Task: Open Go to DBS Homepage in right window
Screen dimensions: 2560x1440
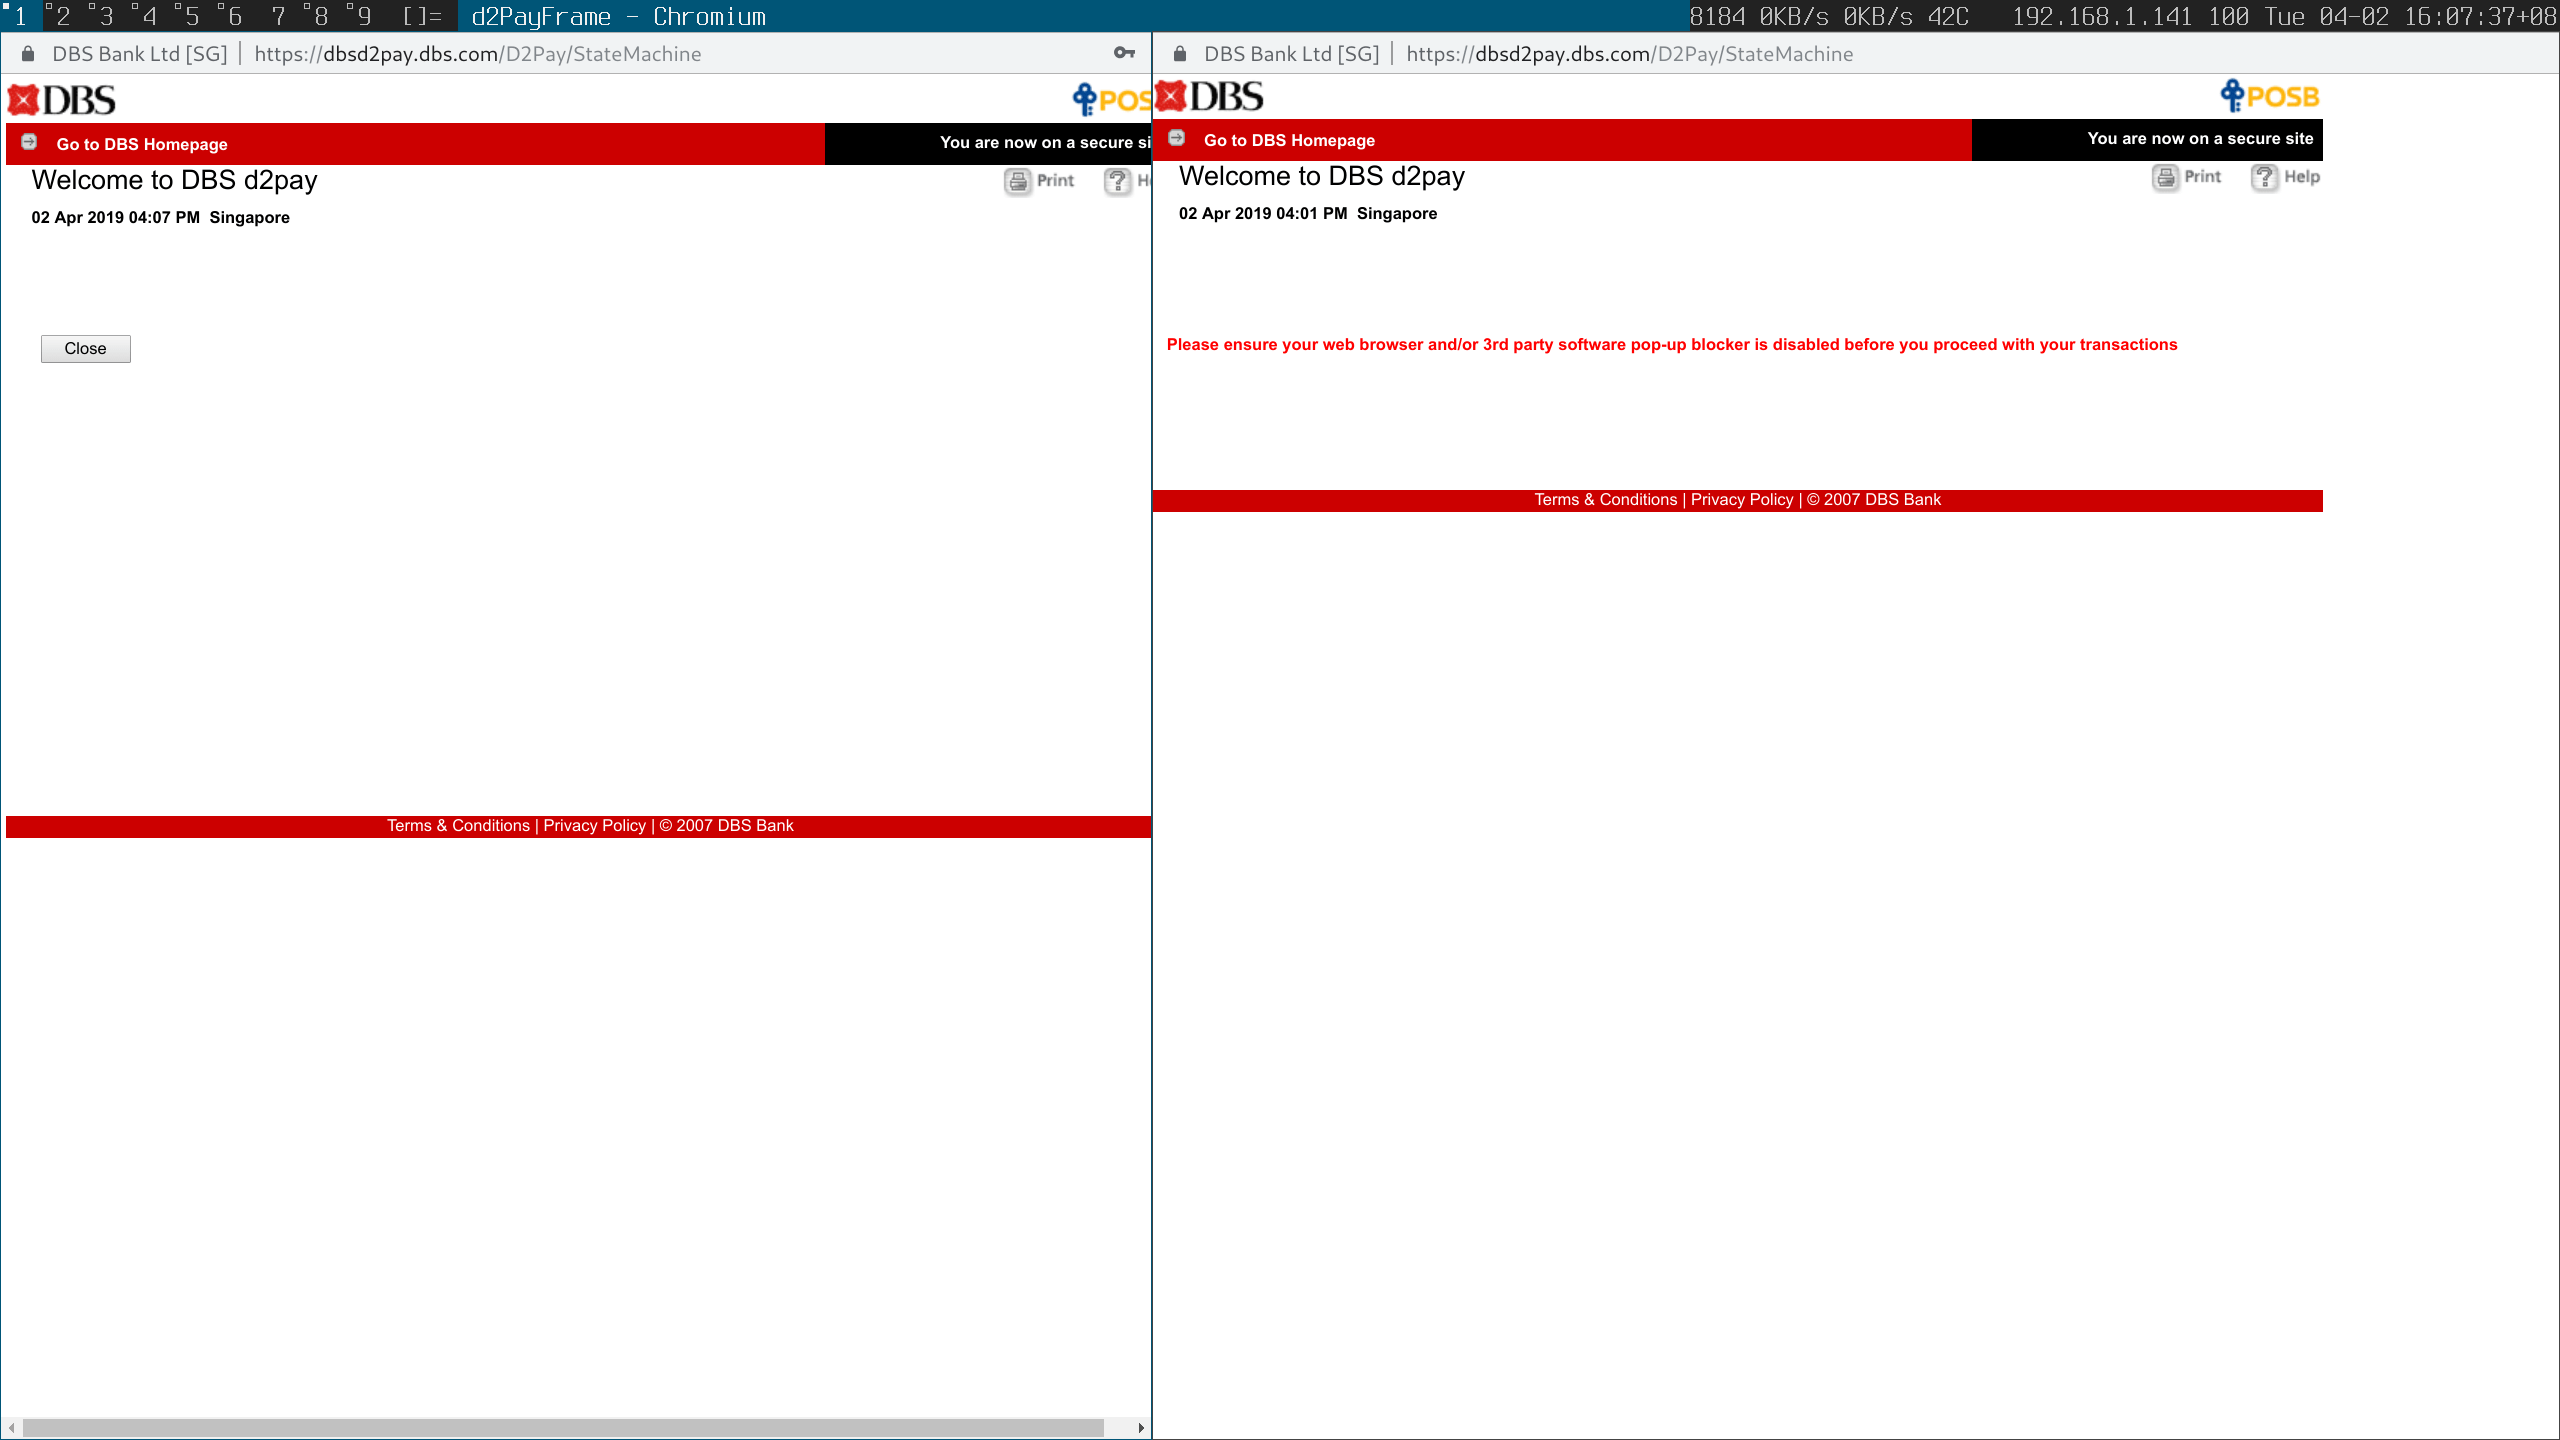Action: click(1289, 140)
